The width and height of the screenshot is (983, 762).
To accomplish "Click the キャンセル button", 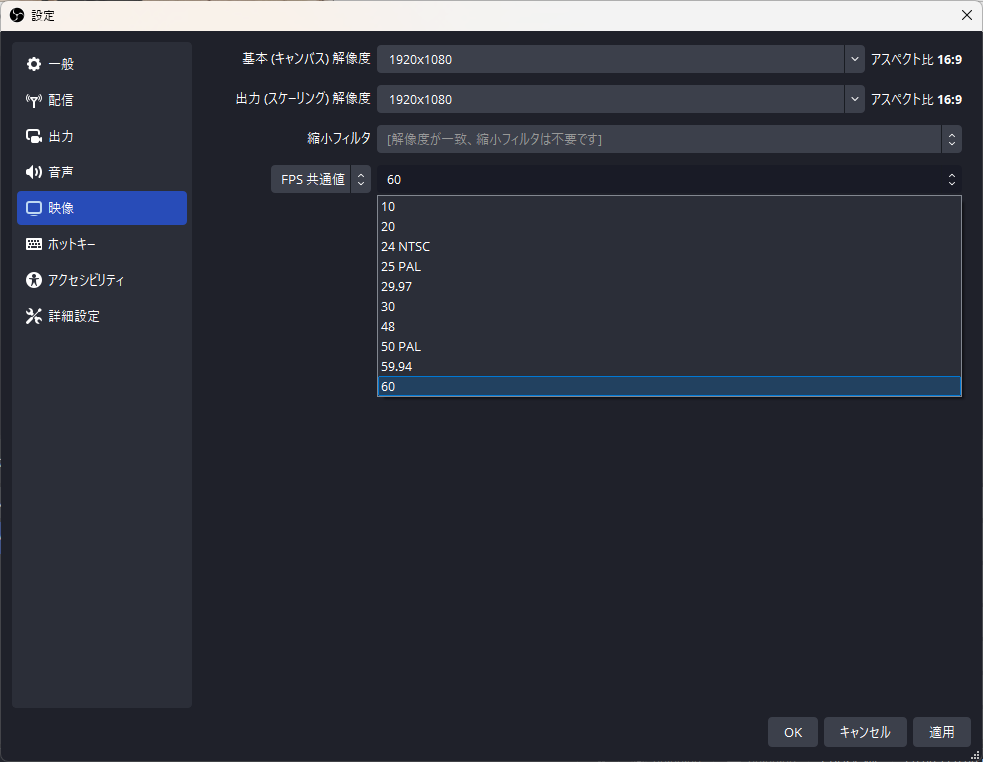I will pyautogui.click(x=865, y=732).
